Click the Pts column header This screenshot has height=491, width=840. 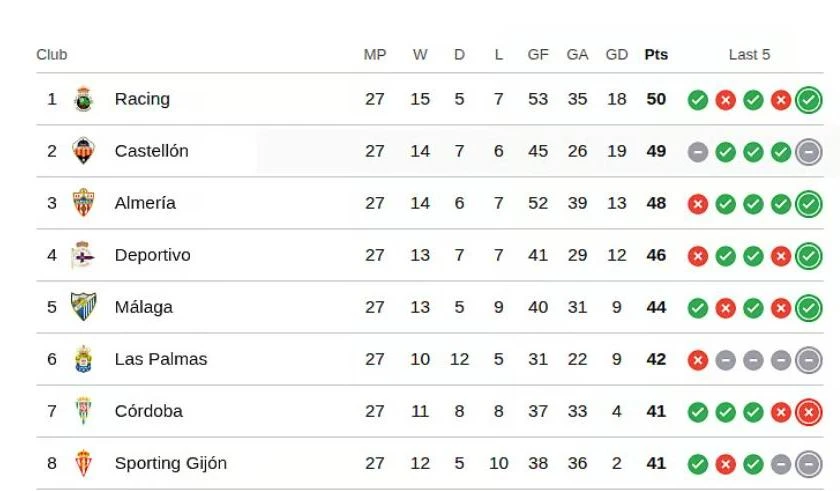[x=656, y=55]
